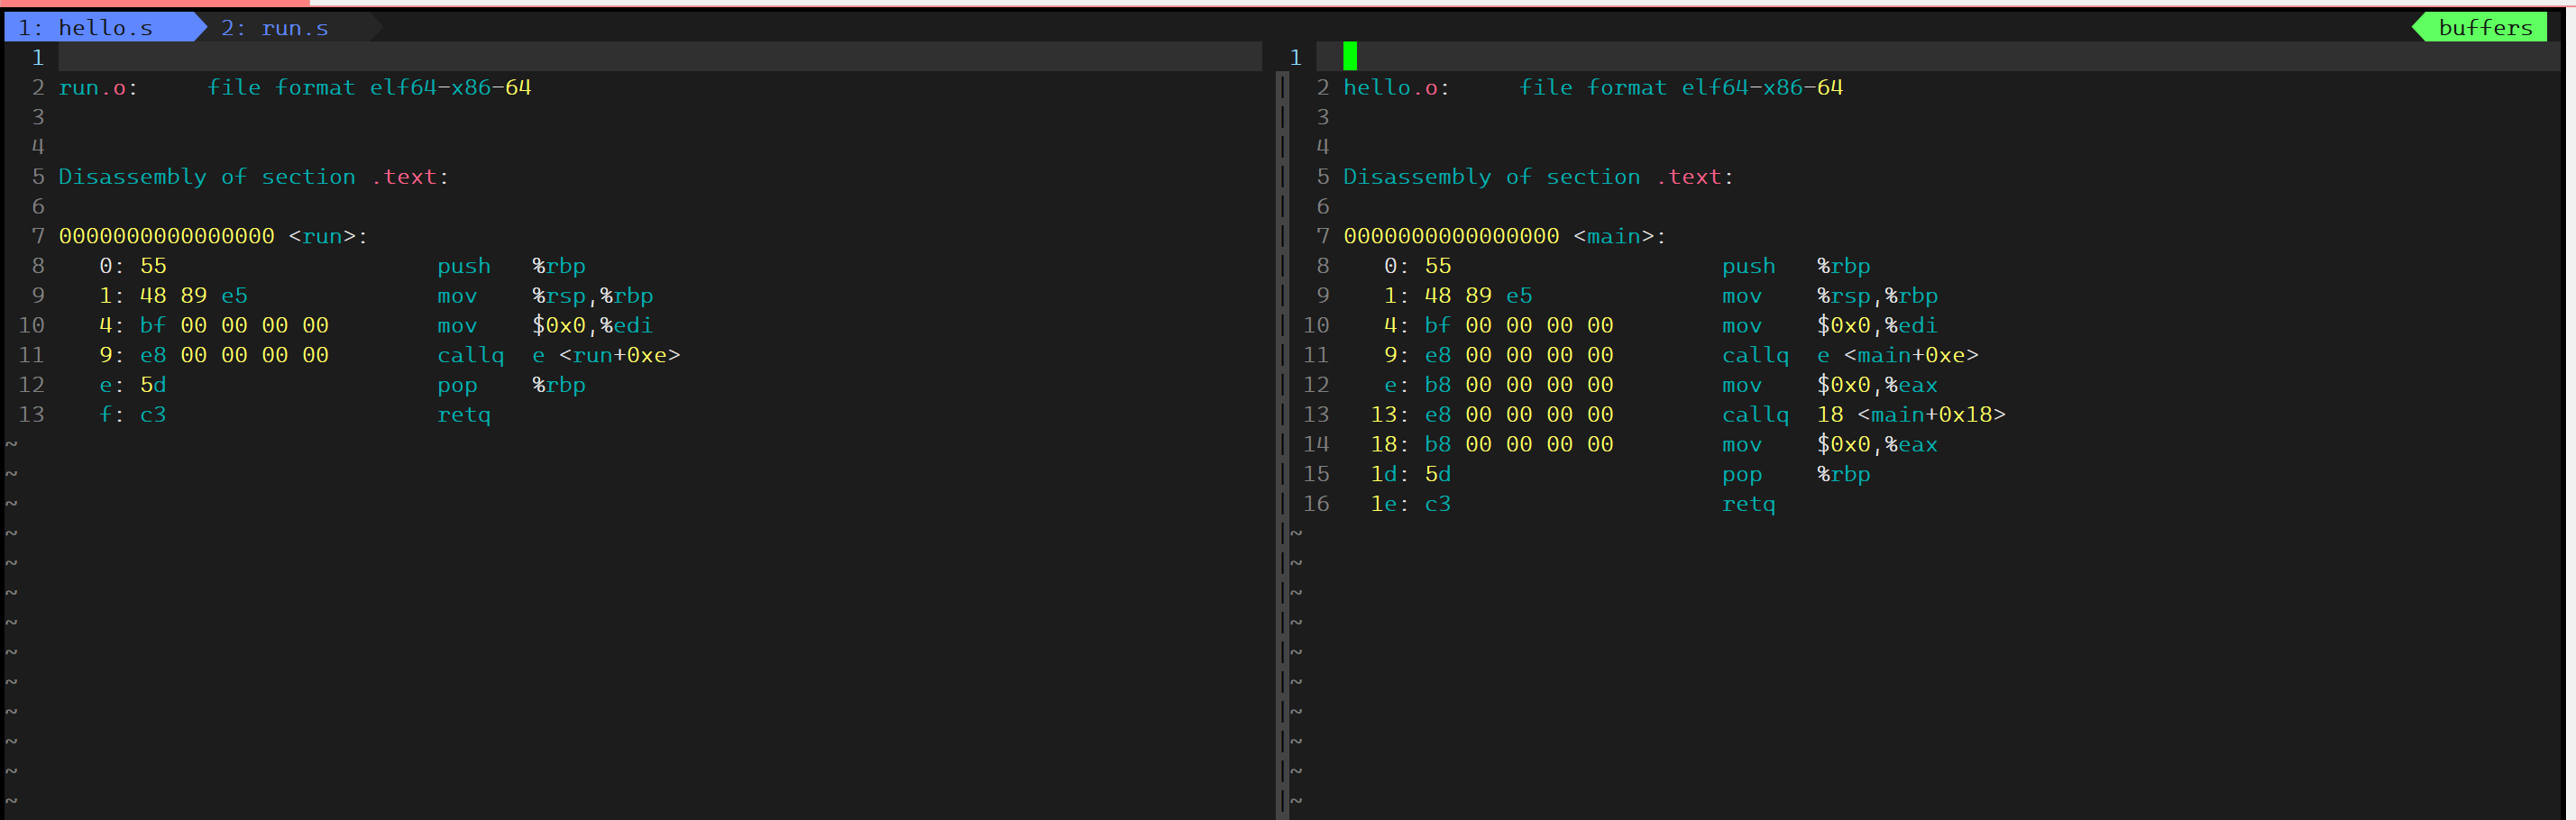This screenshot has height=820, width=2576.
Task: Click 'elf64-x86-64' in left pane
Action: pos(451,88)
